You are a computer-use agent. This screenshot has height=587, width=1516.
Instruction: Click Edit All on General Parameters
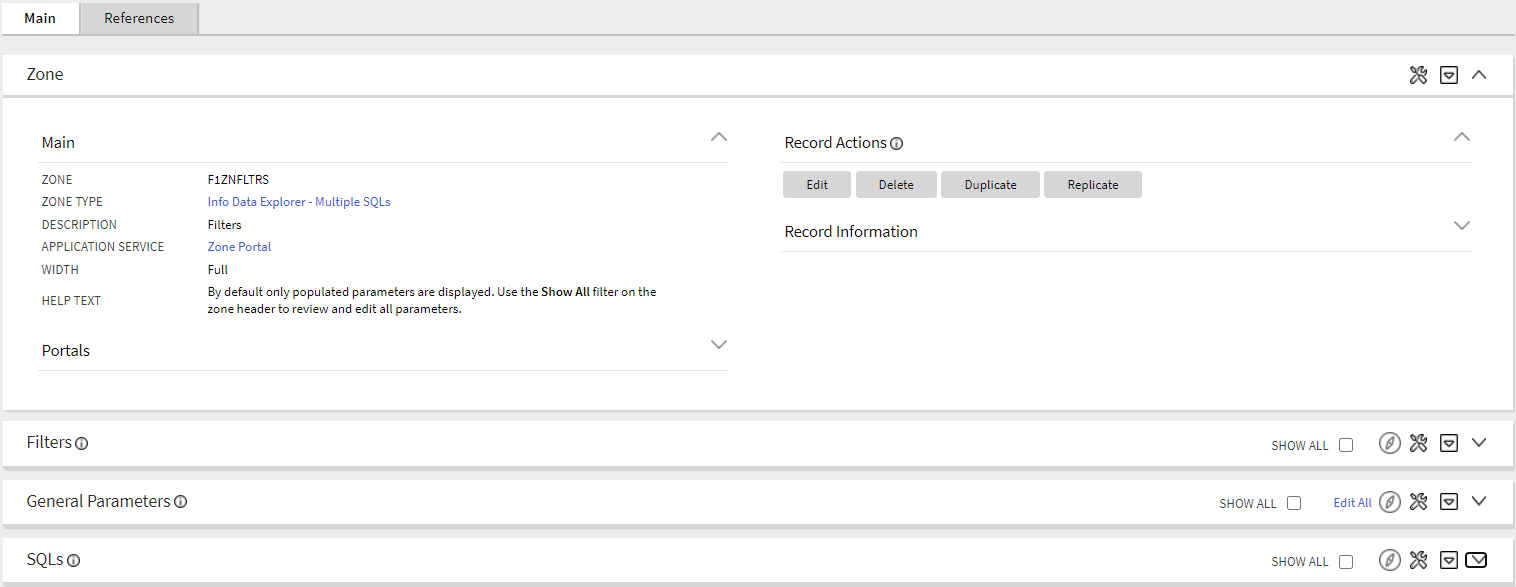pyautogui.click(x=1352, y=502)
